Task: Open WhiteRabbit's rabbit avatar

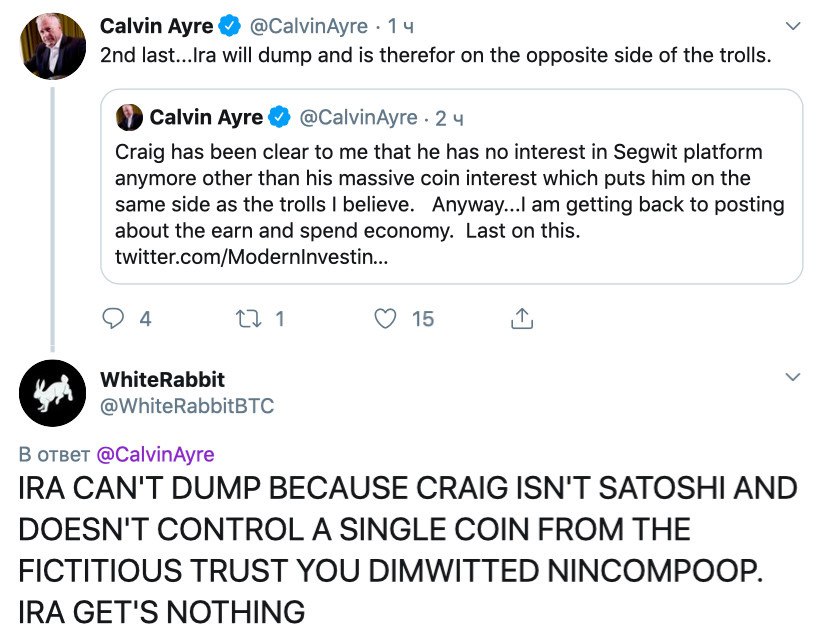Action: point(53,392)
